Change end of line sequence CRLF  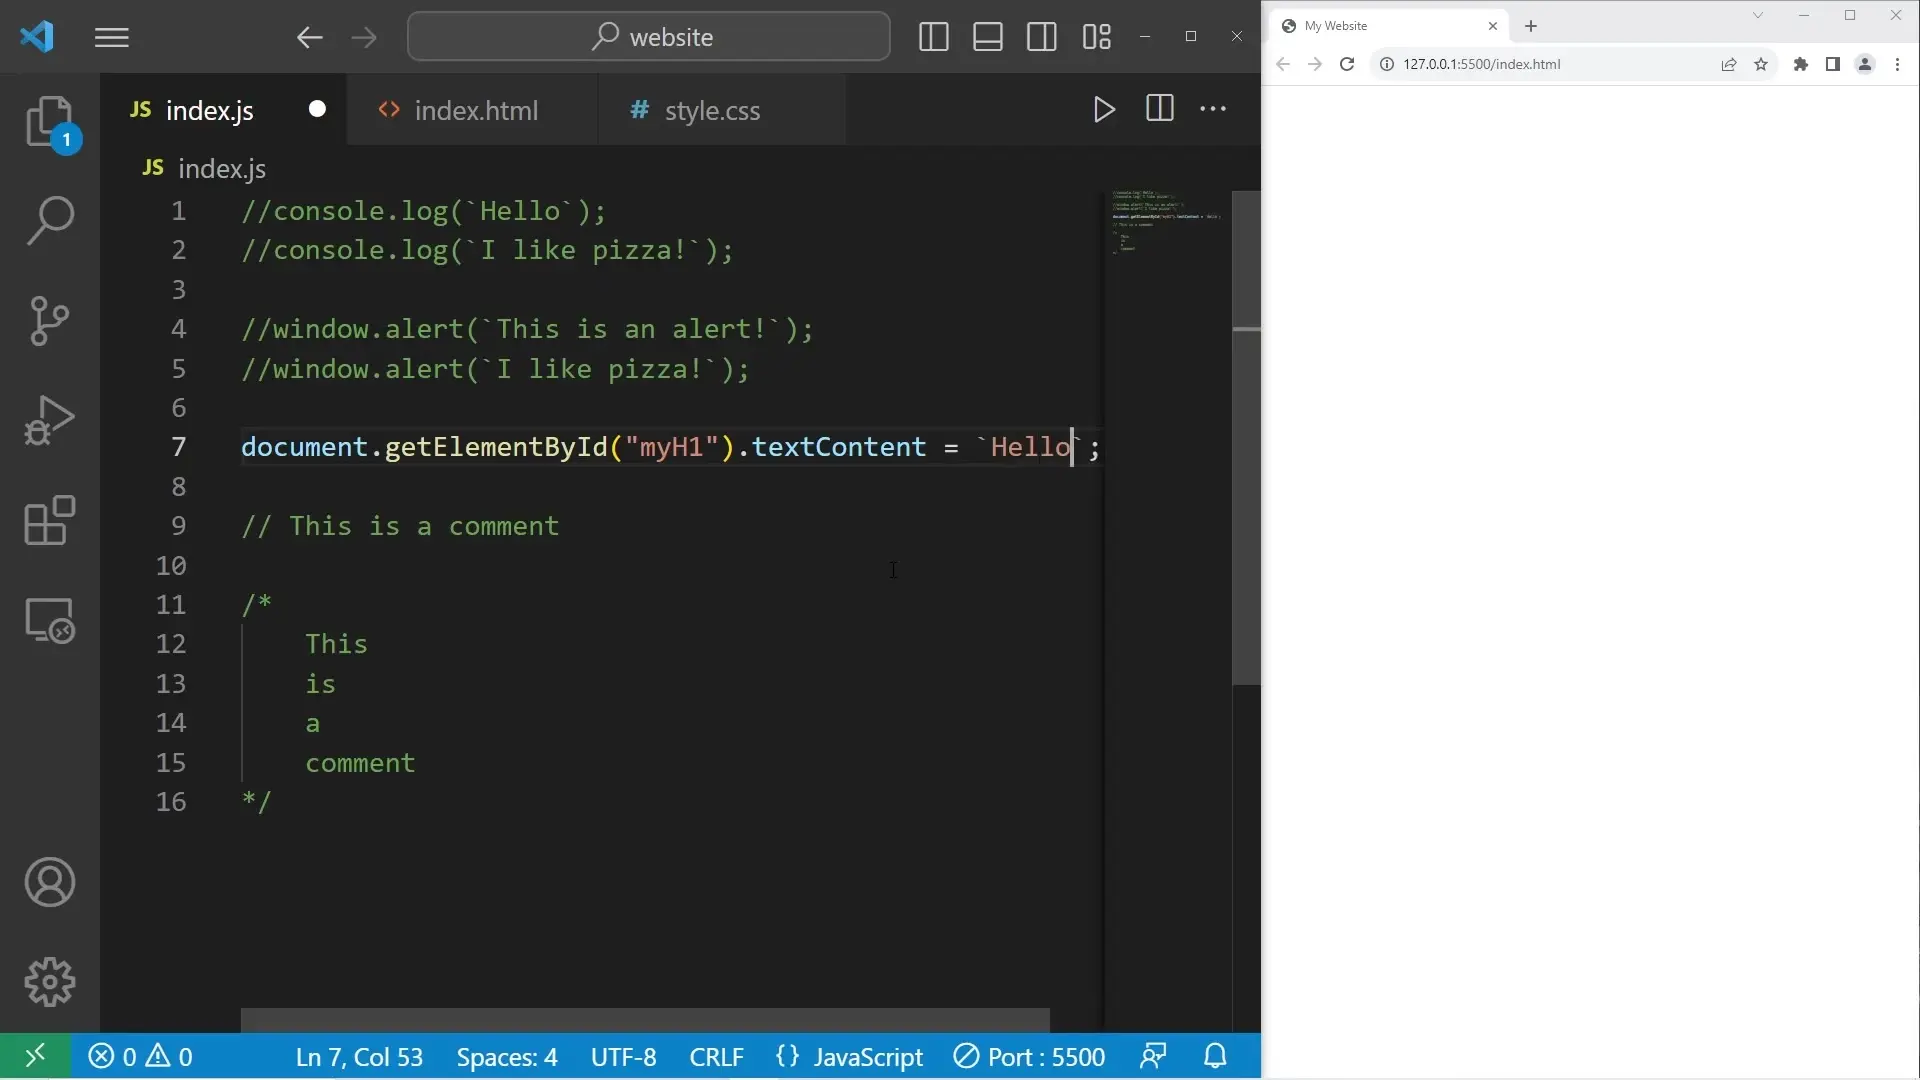pyautogui.click(x=716, y=1057)
